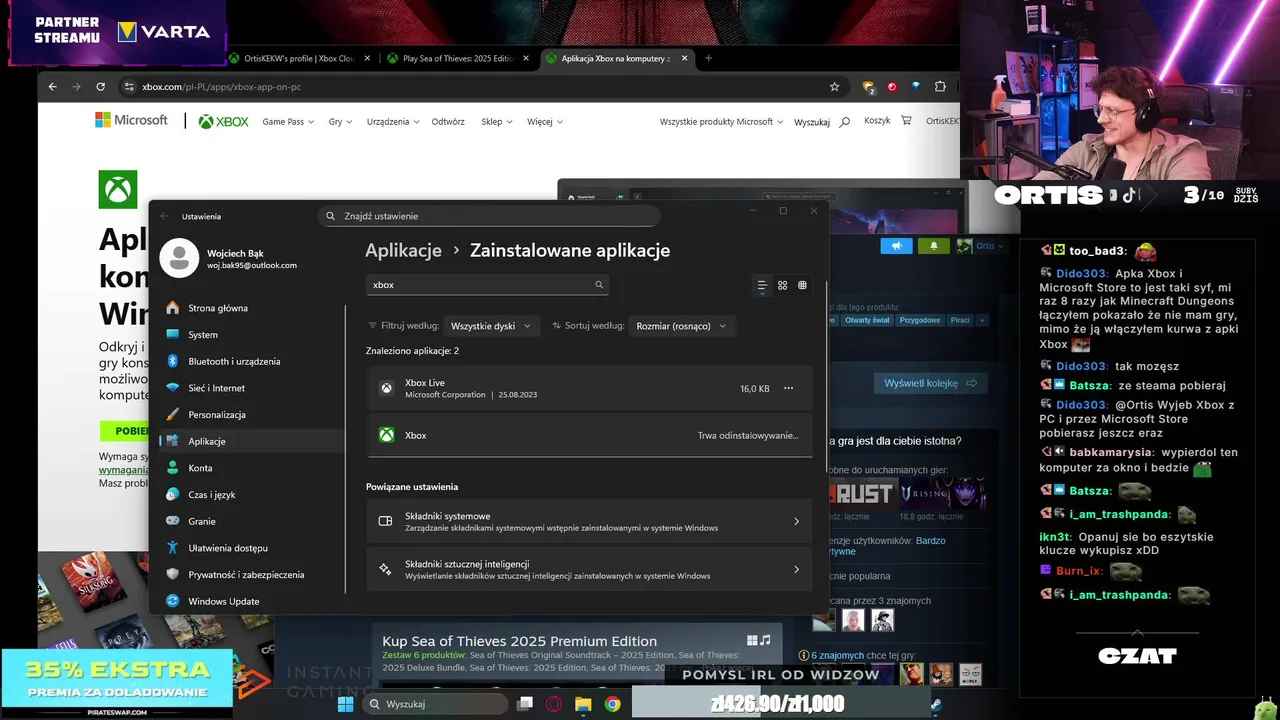Expand Więcej menu on Xbox site
This screenshot has height=720, width=1280.
[545, 121]
